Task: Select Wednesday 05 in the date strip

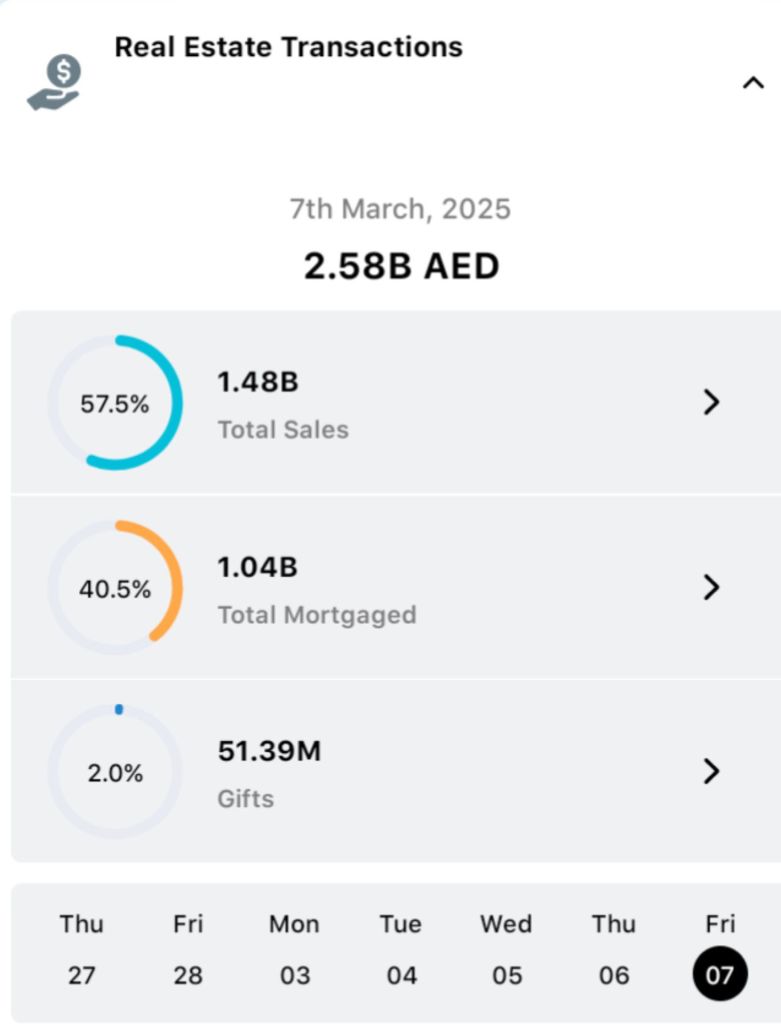Action: (507, 950)
